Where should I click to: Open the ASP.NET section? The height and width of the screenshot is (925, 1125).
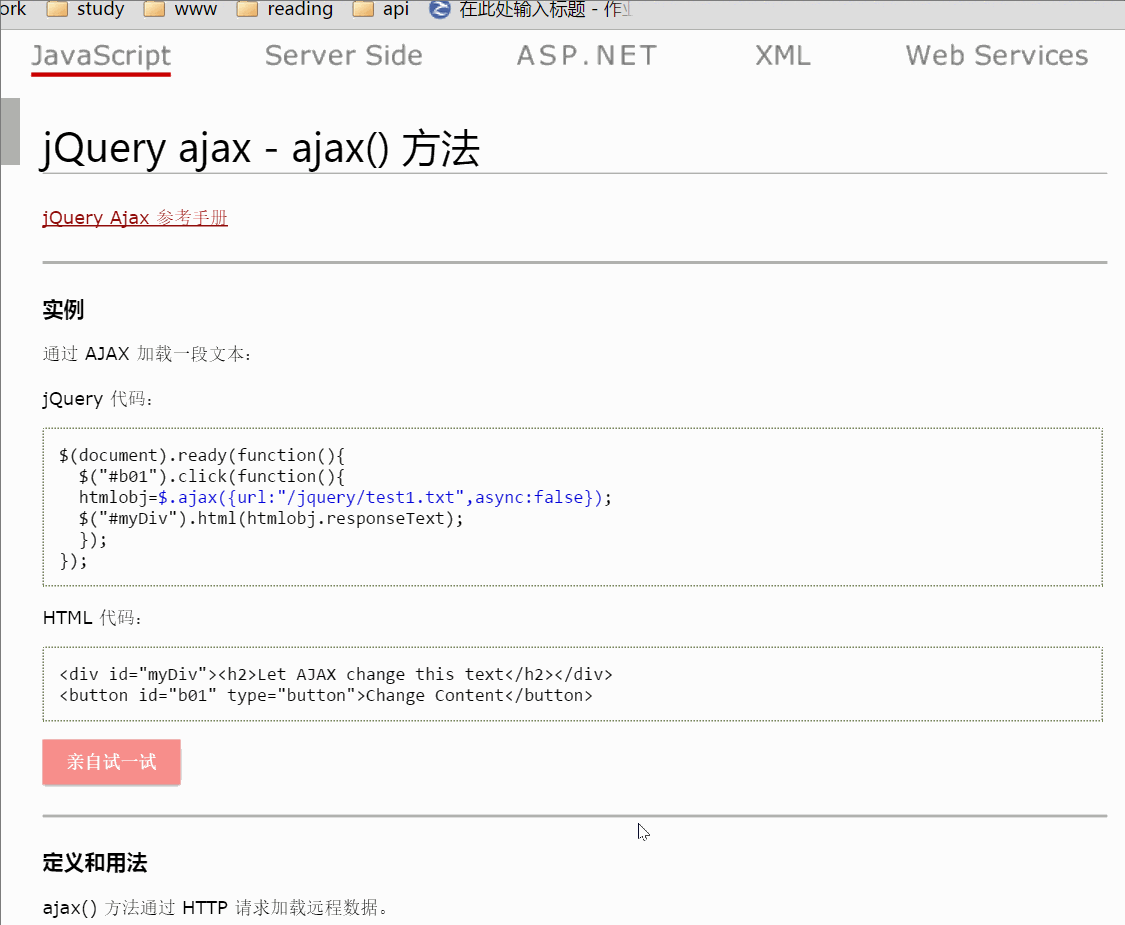(x=586, y=56)
